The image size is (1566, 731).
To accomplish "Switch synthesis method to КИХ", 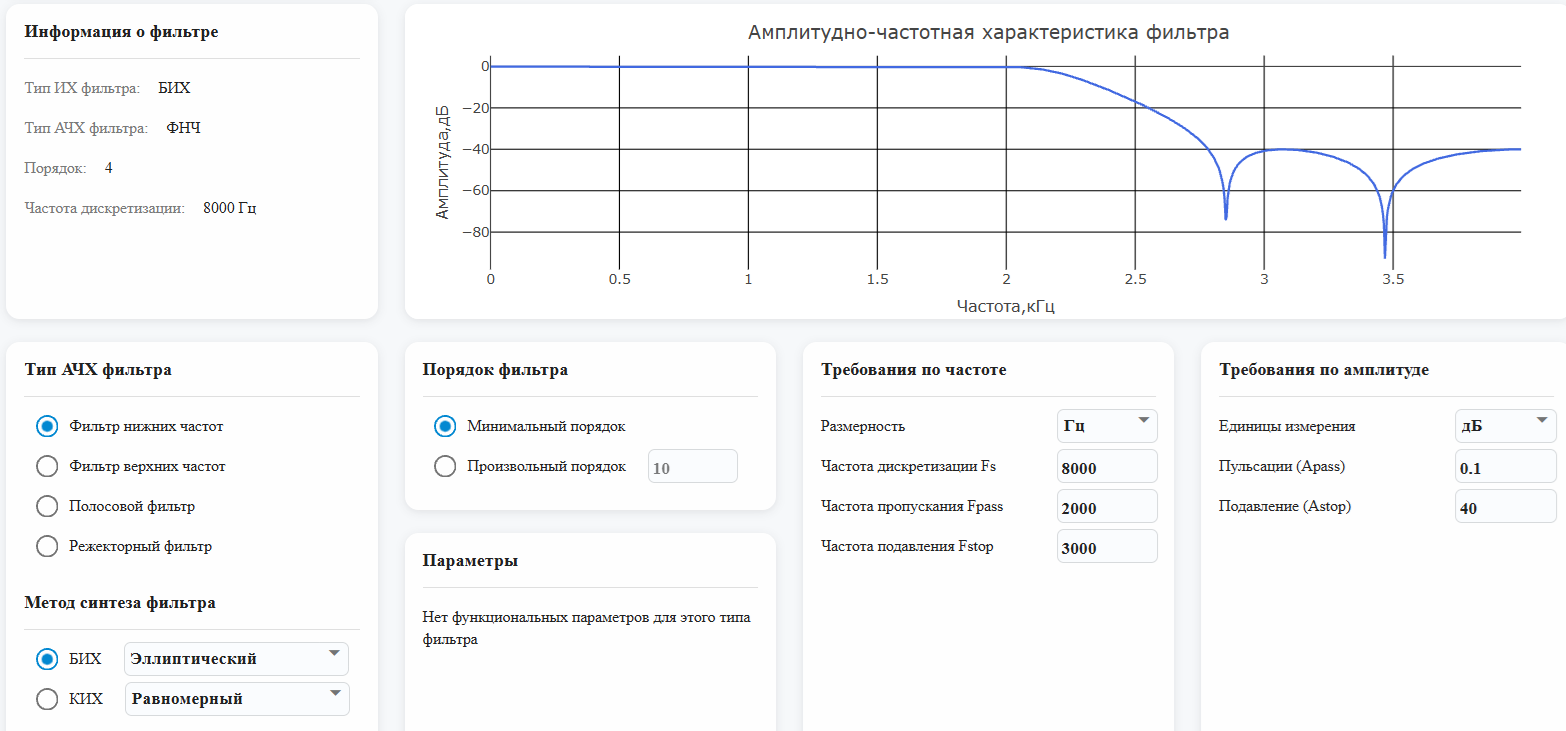I will [x=47, y=699].
